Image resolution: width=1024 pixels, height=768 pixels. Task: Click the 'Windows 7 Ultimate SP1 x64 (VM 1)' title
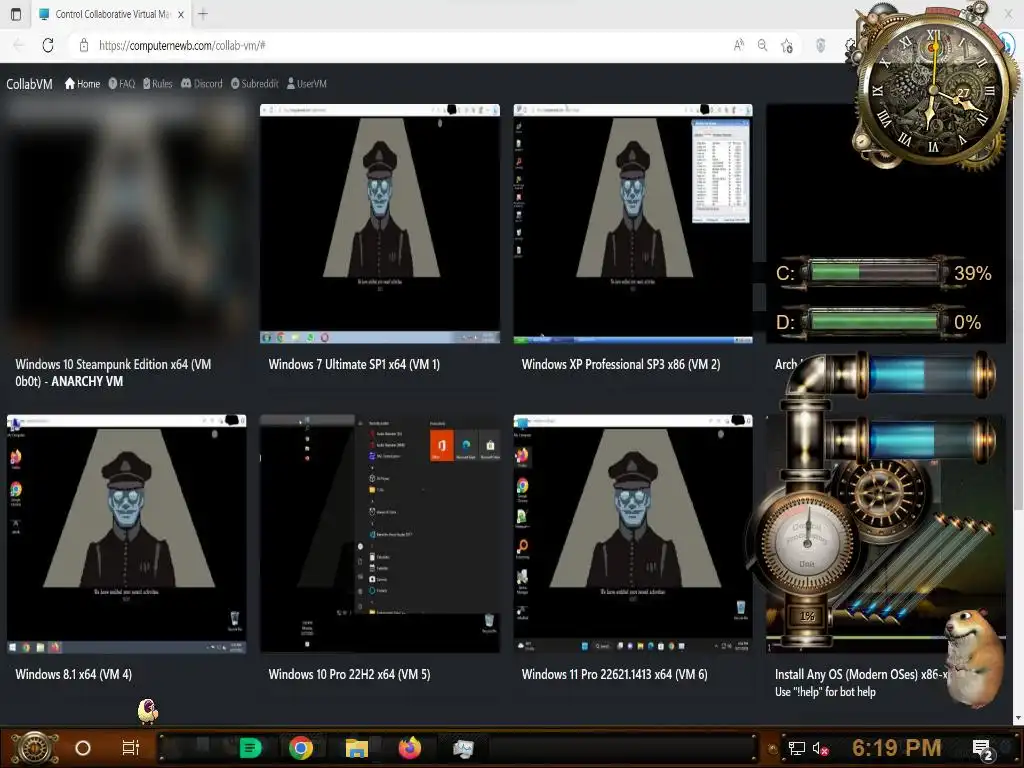click(x=354, y=364)
